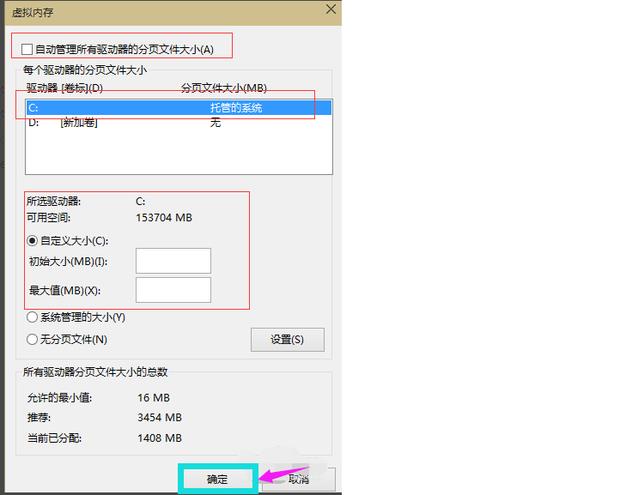Screen dimensions: 620x495
Task: Click the 153704 MB free space value
Action: coord(164,217)
